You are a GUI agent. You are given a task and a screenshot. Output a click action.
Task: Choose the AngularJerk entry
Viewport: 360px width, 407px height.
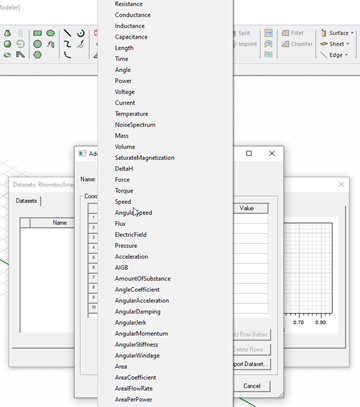(x=130, y=323)
